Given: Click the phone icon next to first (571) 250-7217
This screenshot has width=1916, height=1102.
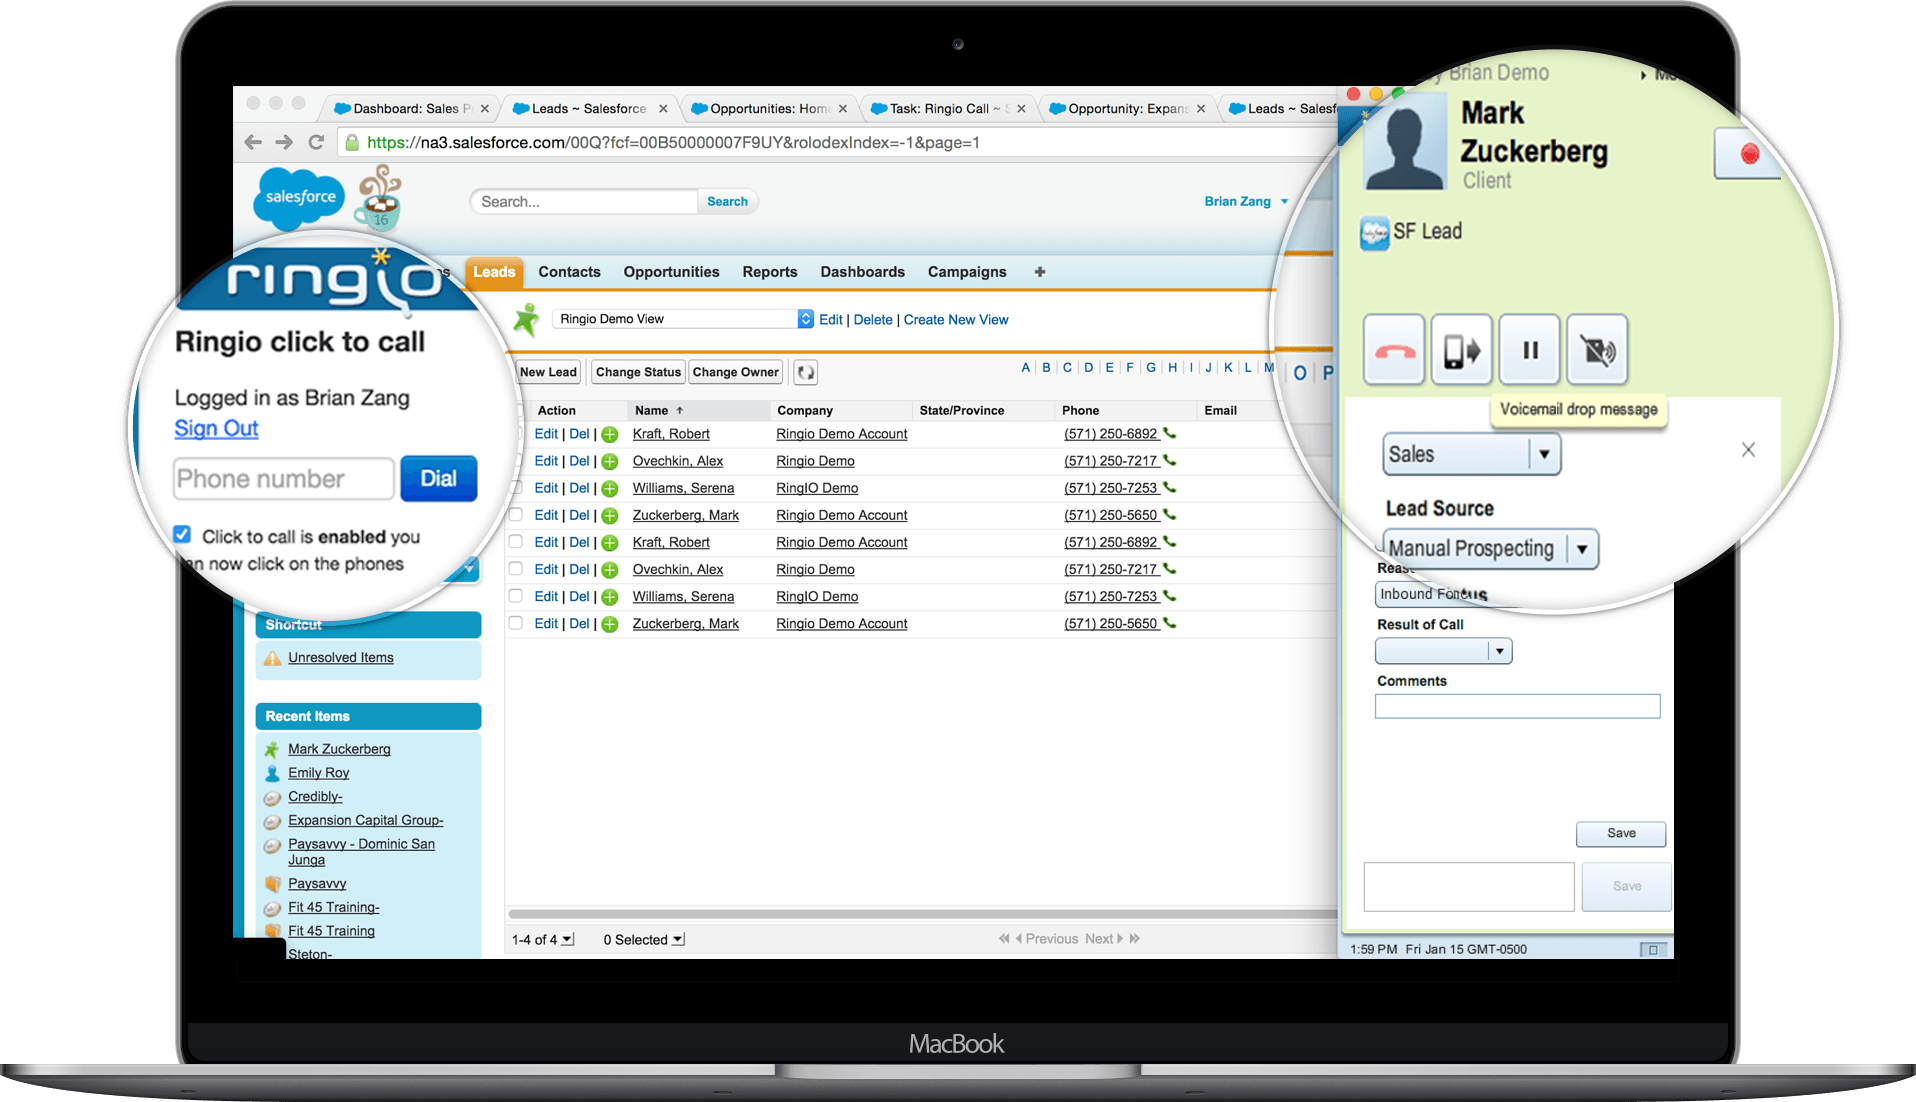Looking at the screenshot, I should [x=1169, y=460].
